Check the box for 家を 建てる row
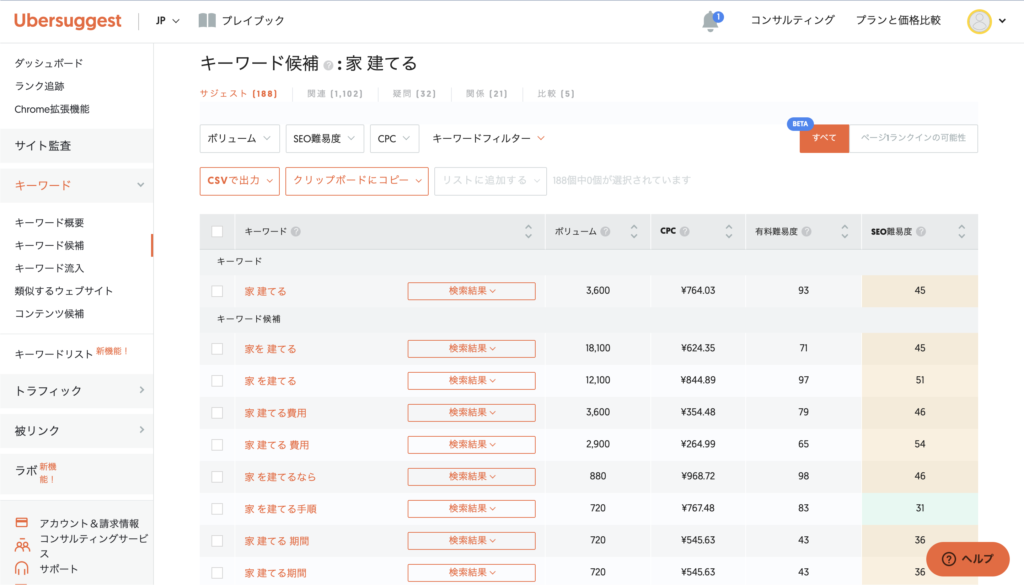This screenshot has width=1024, height=585. click(217, 349)
